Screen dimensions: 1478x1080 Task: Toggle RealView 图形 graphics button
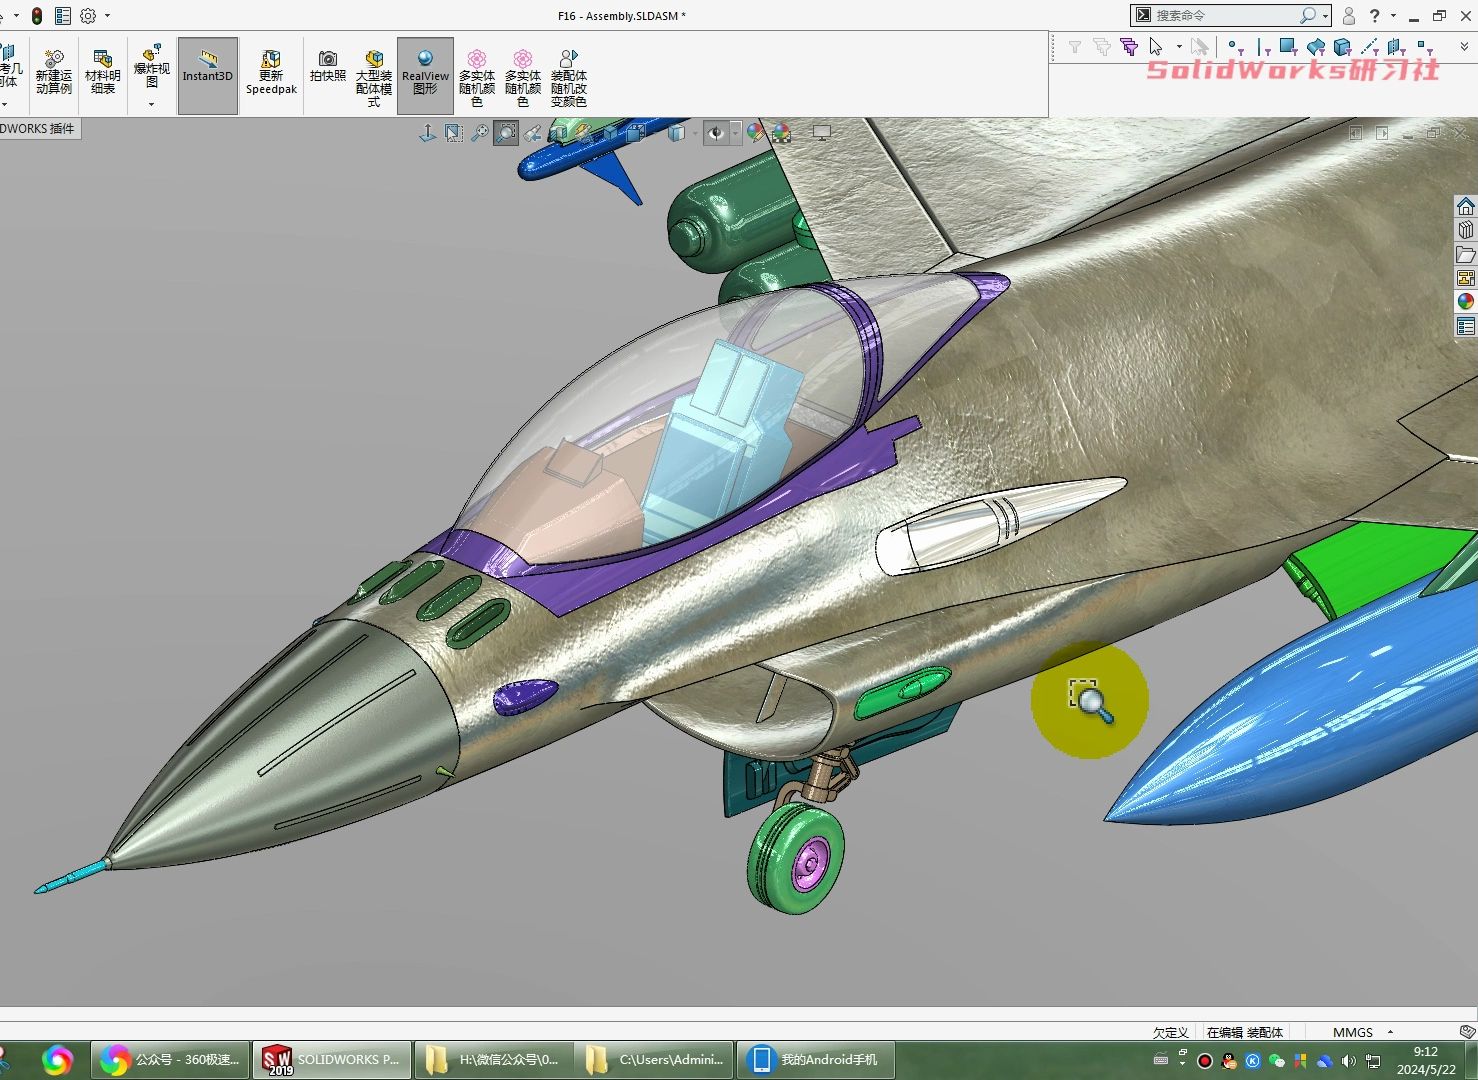(x=425, y=75)
